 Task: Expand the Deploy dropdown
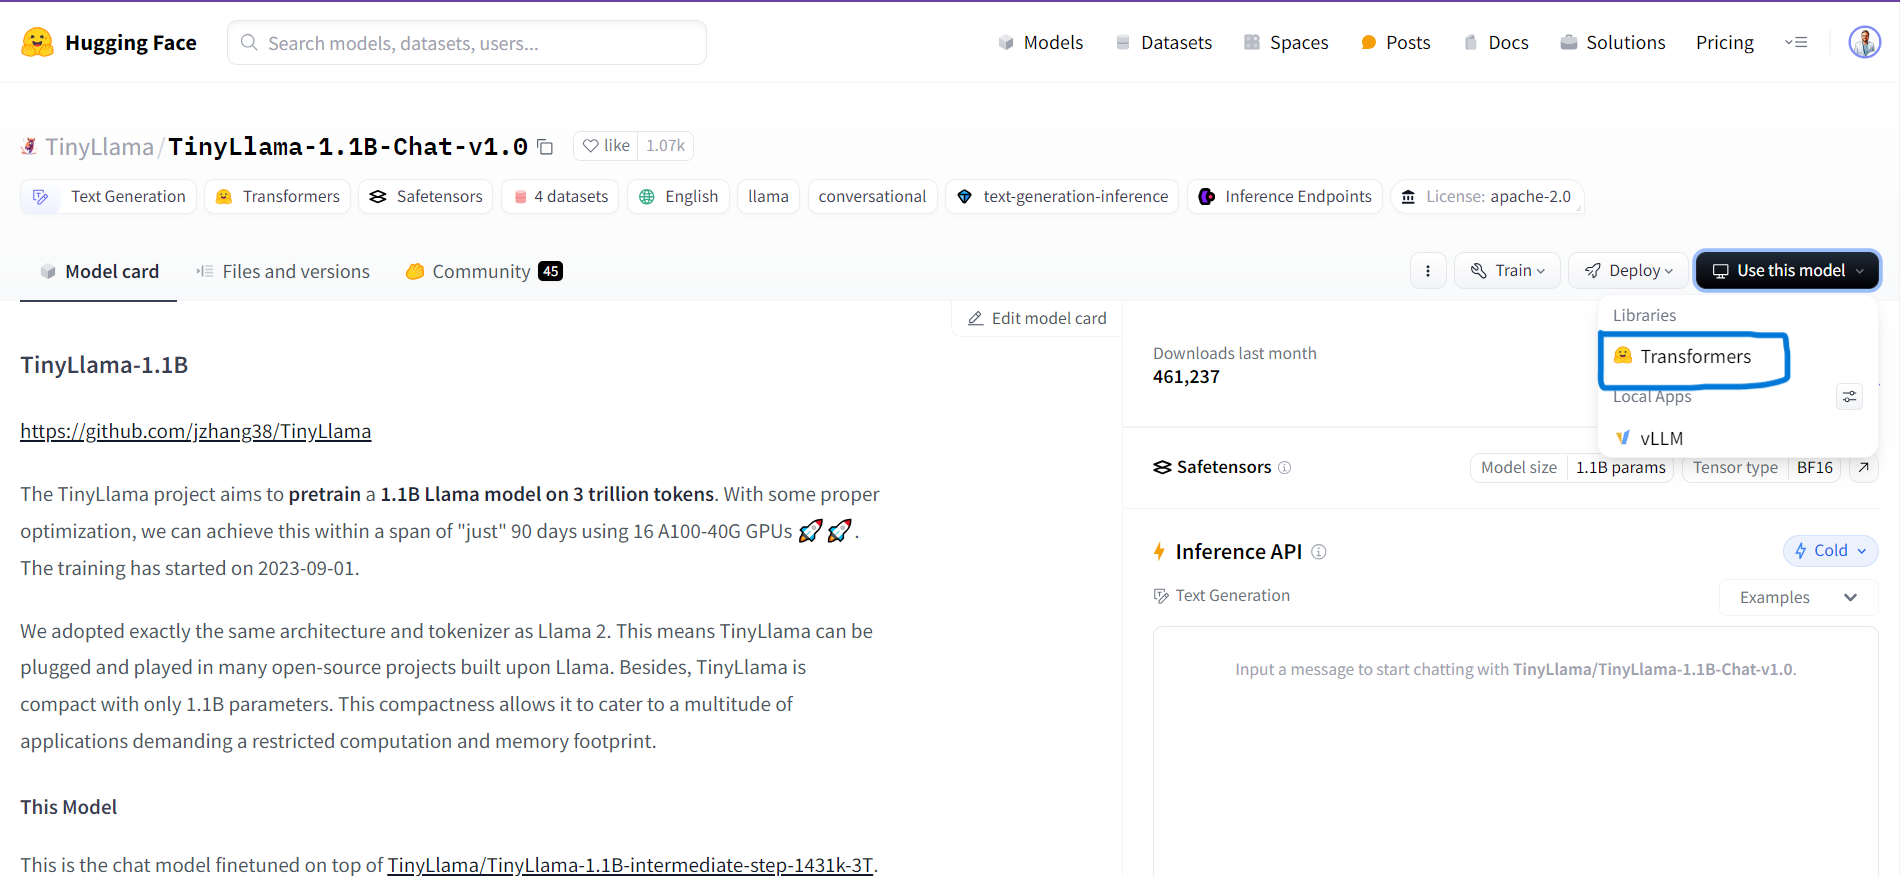(1628, 271)
